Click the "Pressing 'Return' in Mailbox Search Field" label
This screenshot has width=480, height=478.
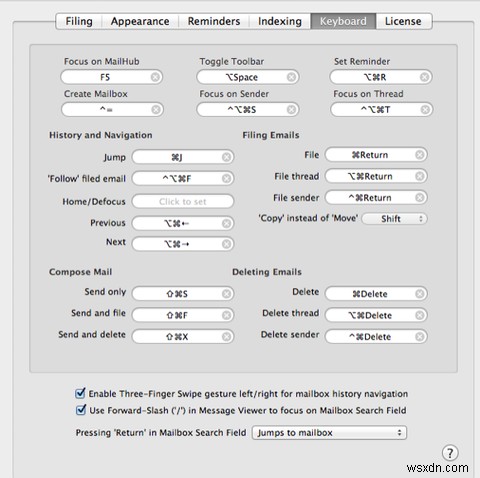(161, 433)
